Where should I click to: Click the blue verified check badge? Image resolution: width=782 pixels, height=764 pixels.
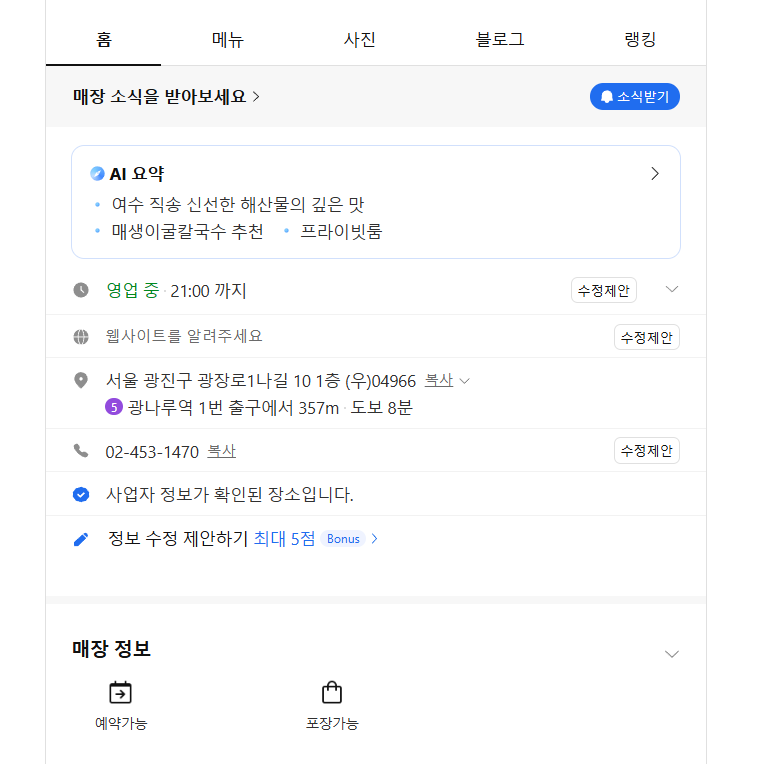[81, 494]
